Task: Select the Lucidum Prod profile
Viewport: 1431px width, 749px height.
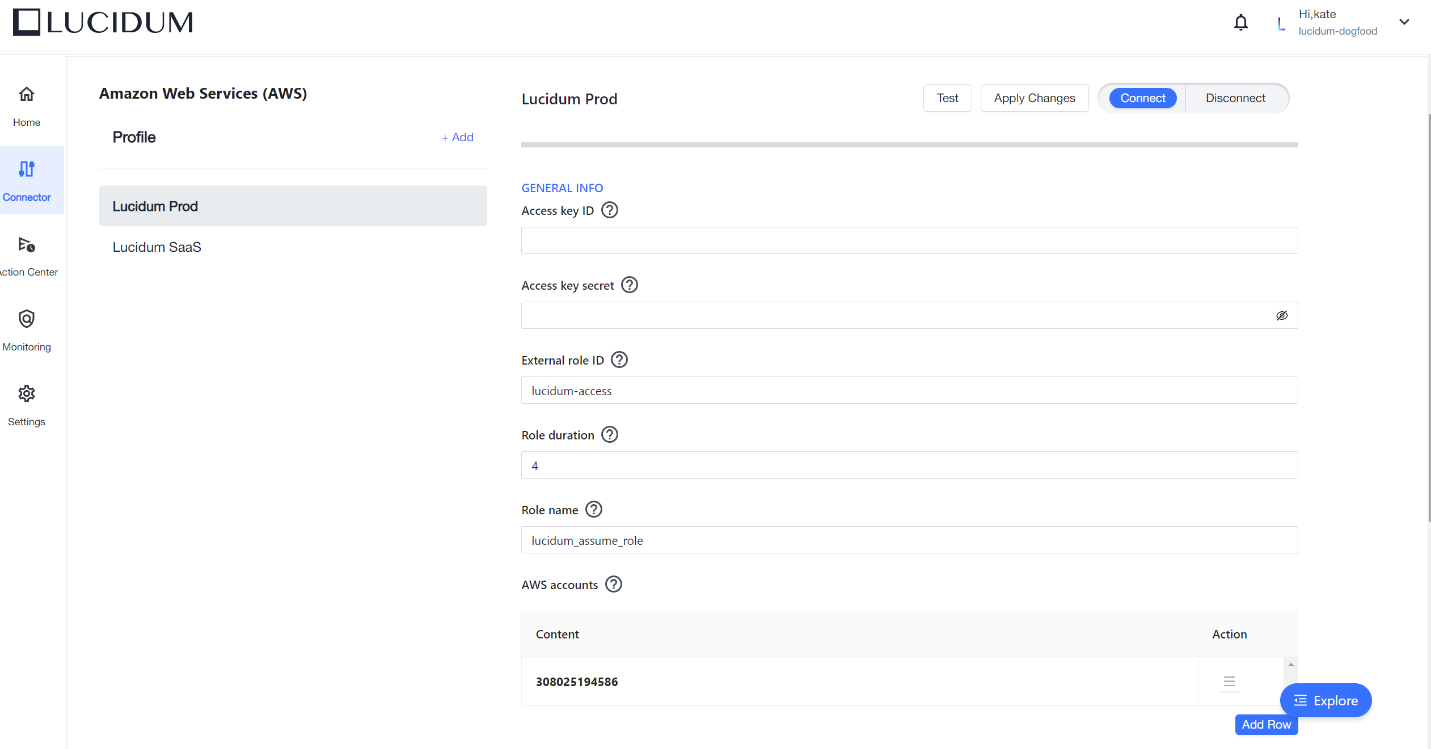Action: point(293,206)
